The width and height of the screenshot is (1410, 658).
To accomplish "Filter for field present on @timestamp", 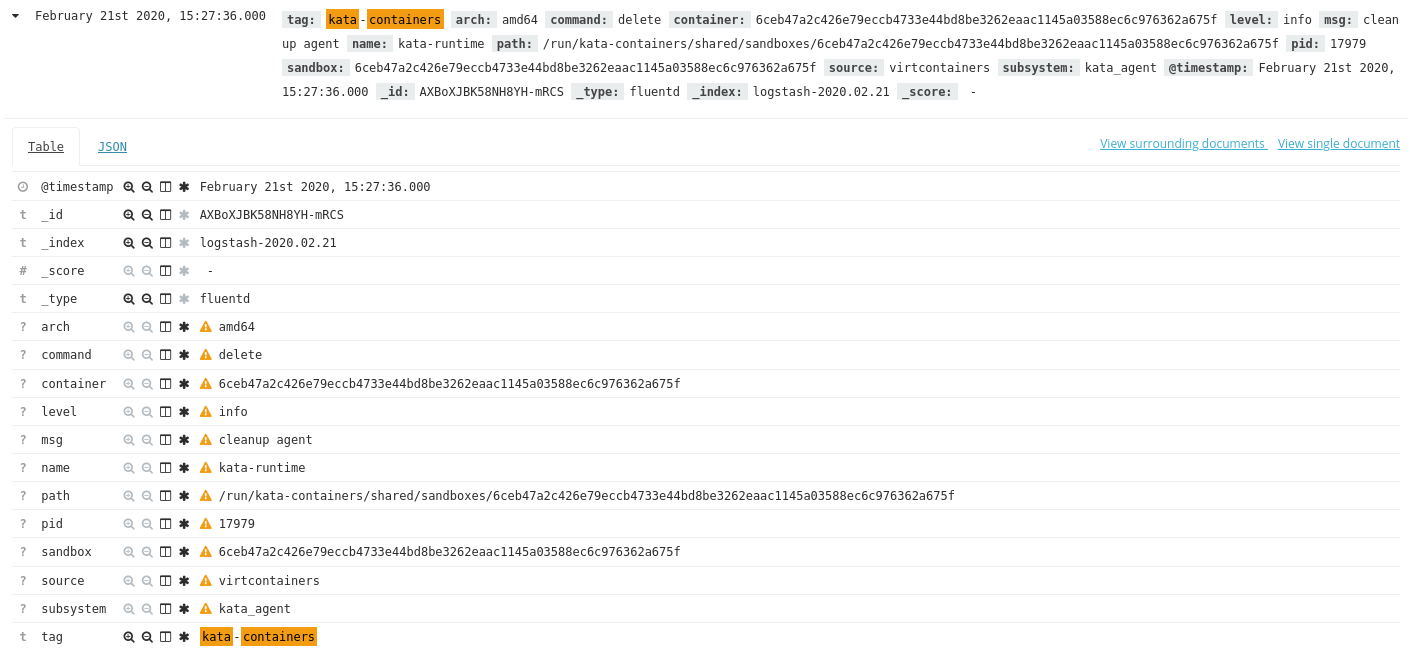I will point(184,187).
